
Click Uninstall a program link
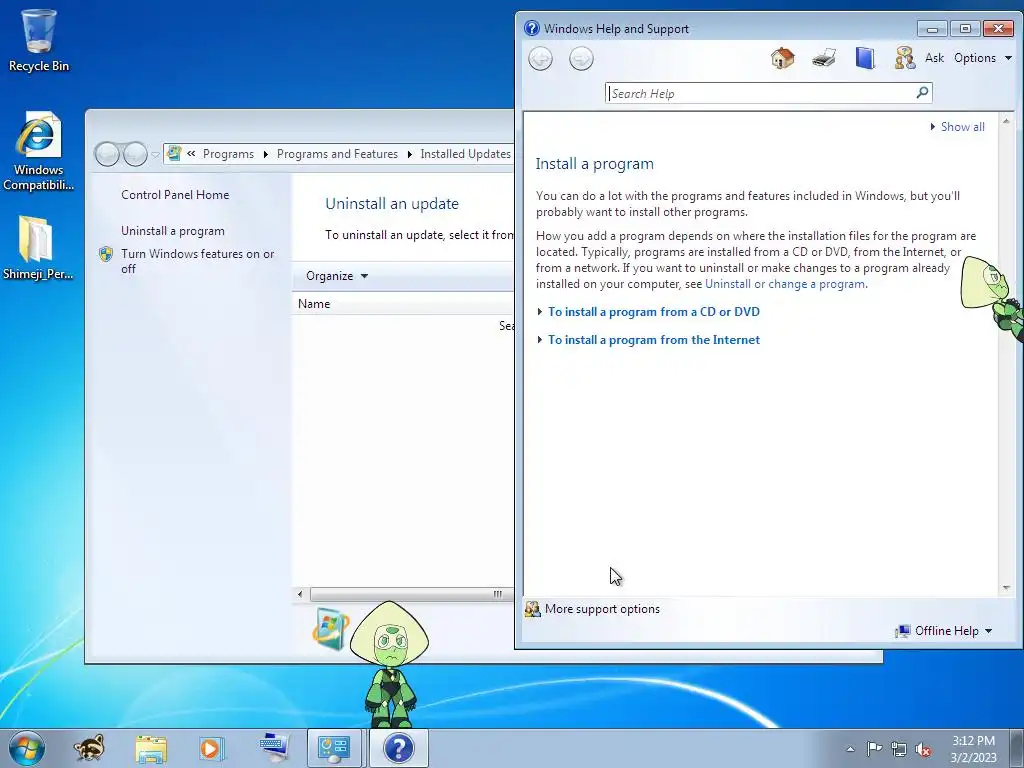172,231
